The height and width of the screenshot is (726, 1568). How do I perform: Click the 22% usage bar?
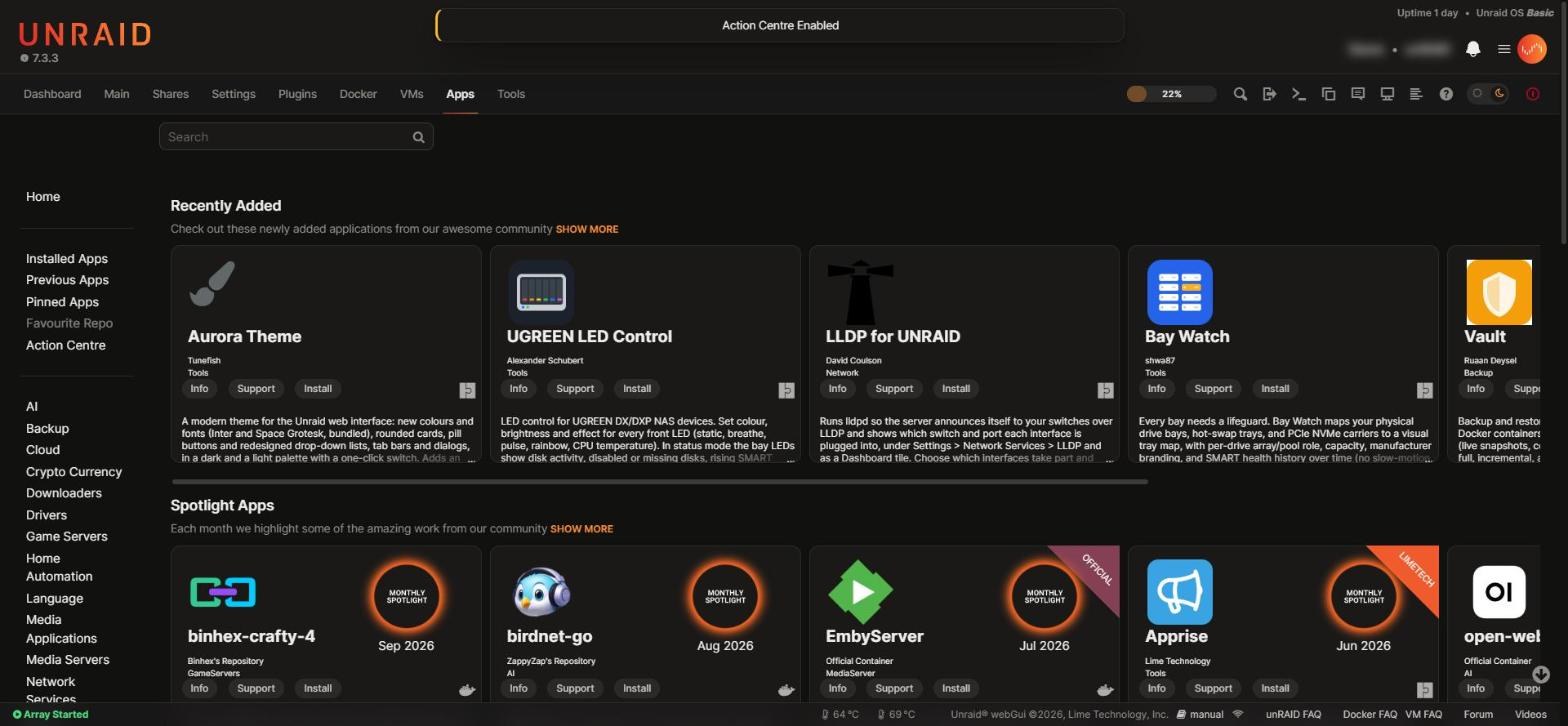1171,94
